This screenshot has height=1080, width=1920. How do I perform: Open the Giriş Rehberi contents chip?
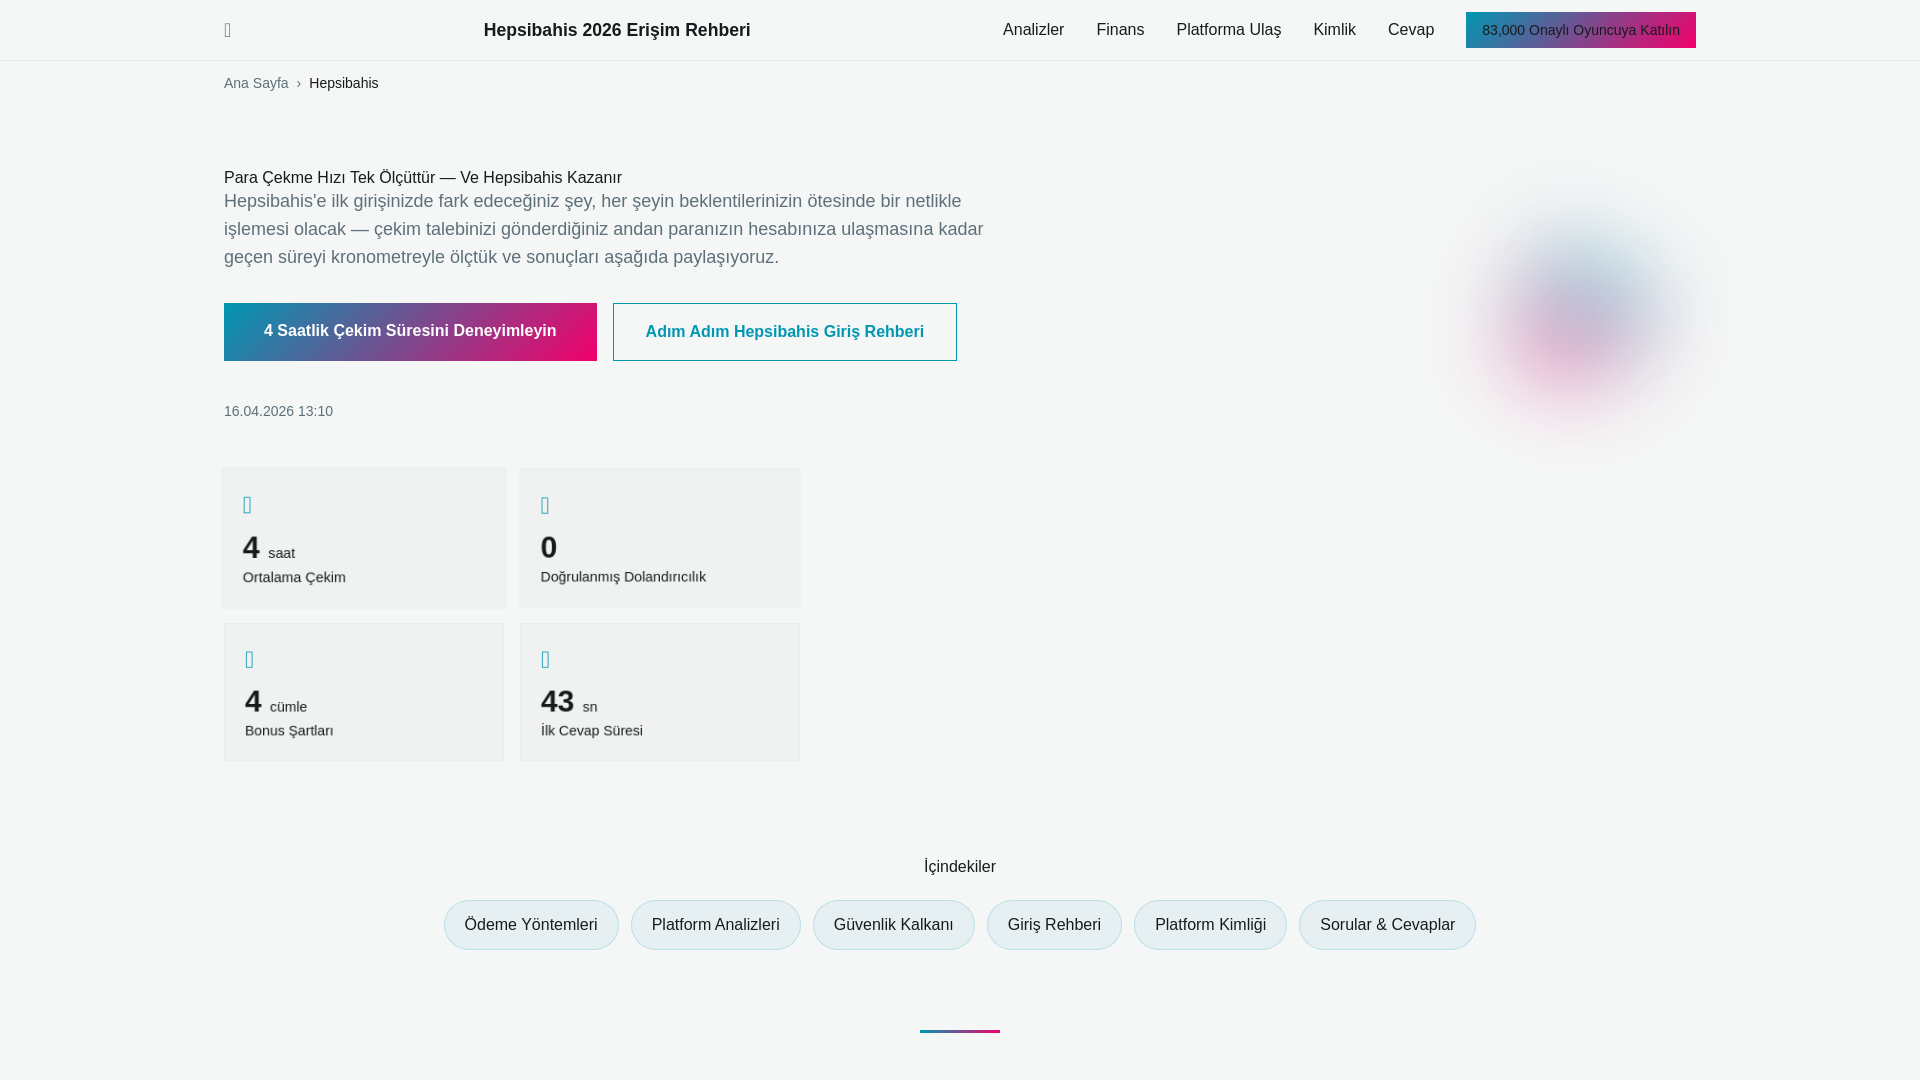pyautogui.click(x=1054, y=925)
